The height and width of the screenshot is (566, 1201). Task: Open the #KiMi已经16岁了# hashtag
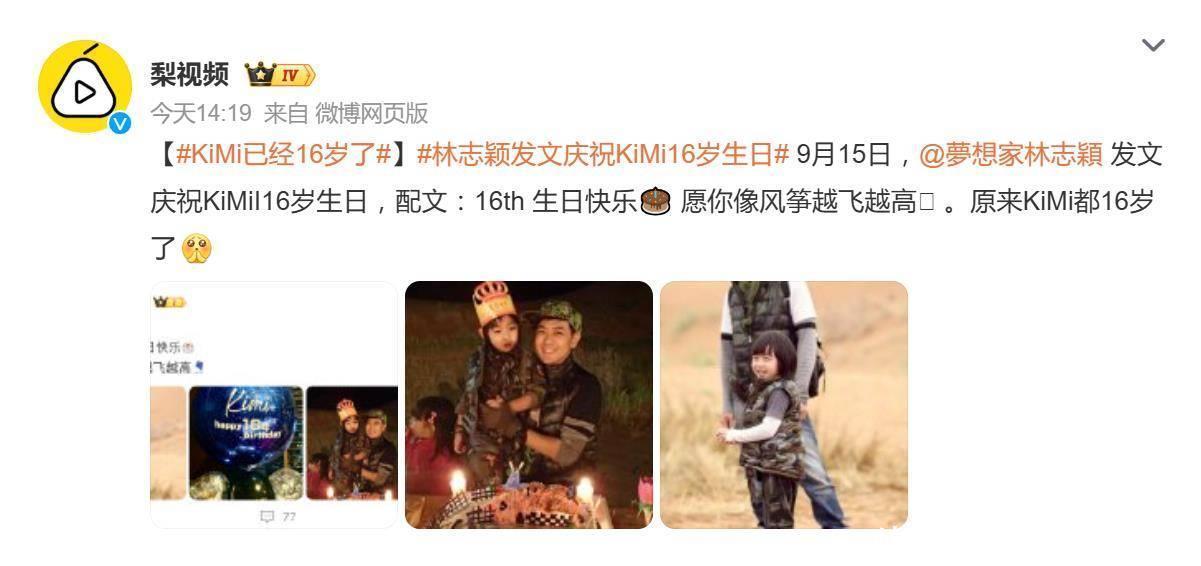(283, 155)
